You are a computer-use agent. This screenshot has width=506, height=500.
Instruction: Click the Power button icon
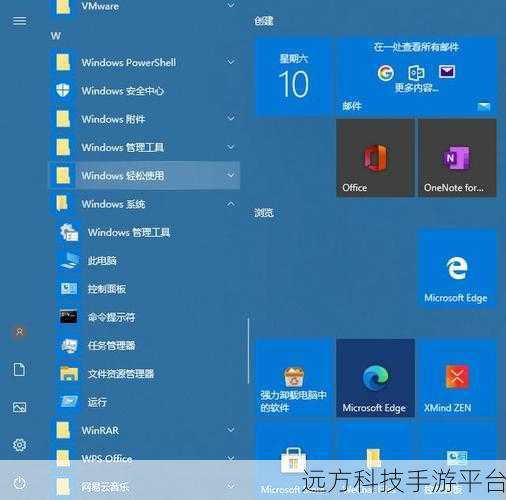[19, 483]
